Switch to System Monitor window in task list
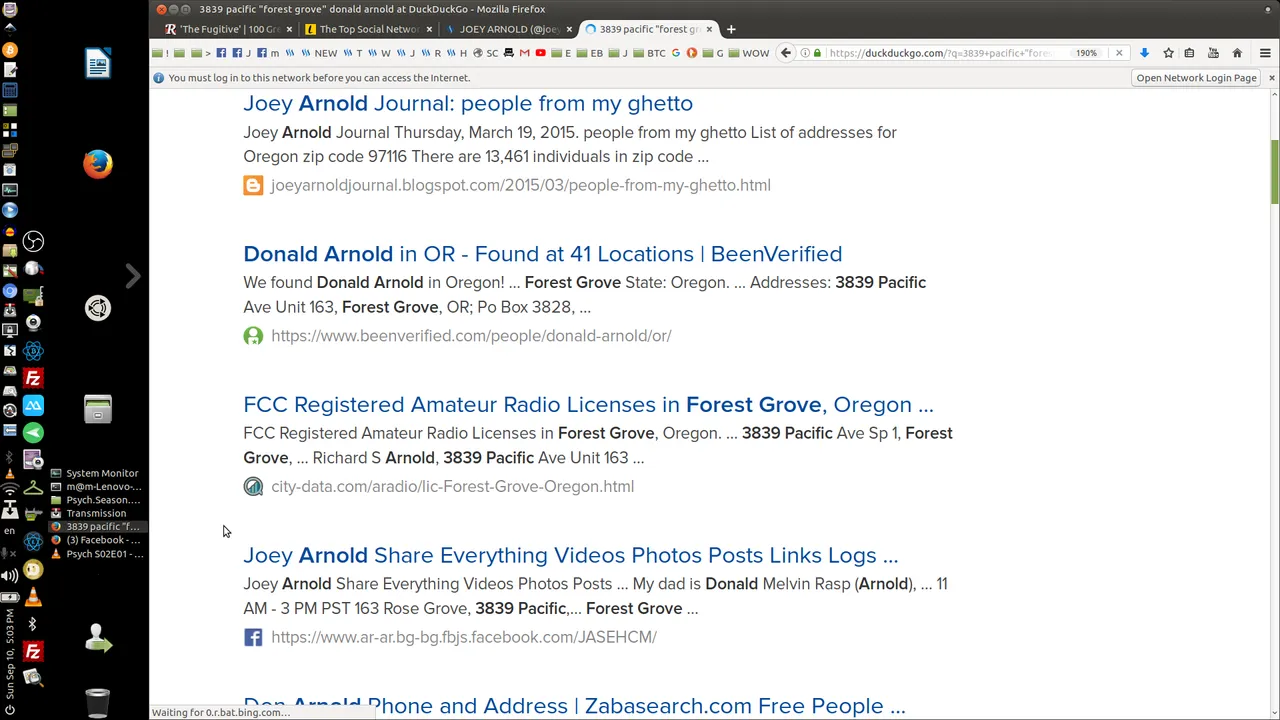Image resolution: width=1280 pixels, height=720 pixels. tap(97, 473)
